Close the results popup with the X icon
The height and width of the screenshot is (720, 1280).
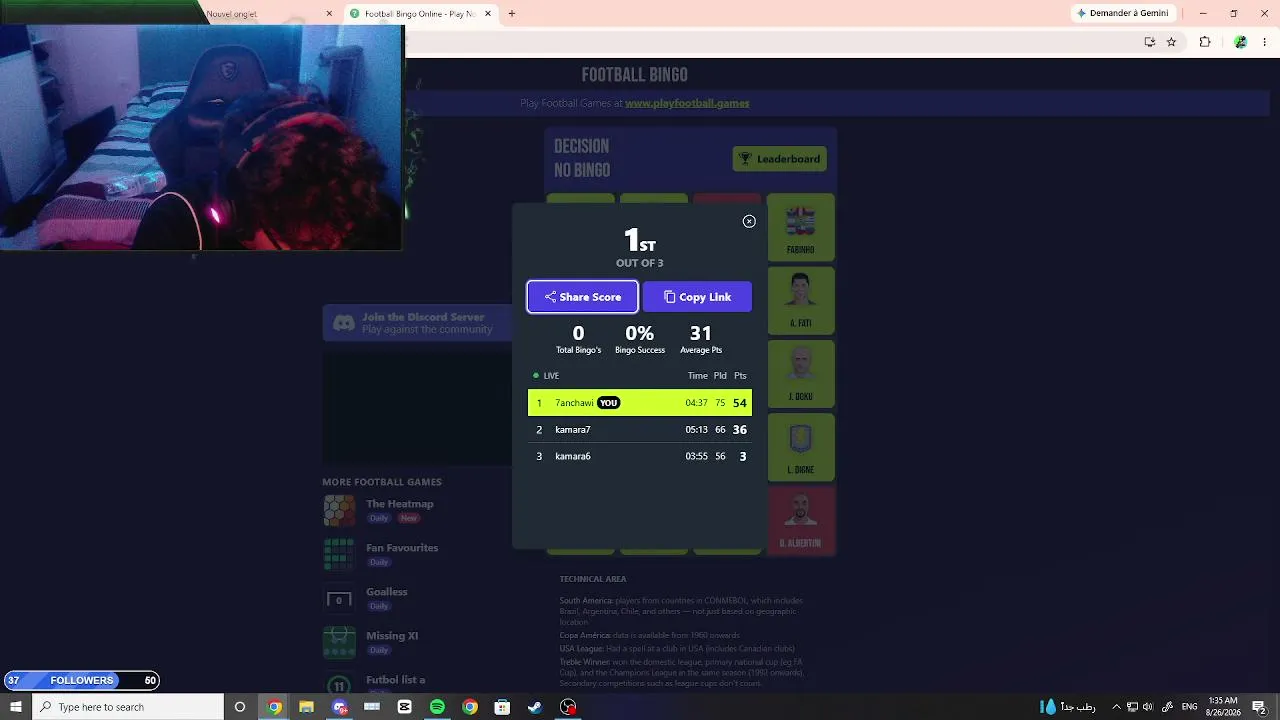click(749, 221)
